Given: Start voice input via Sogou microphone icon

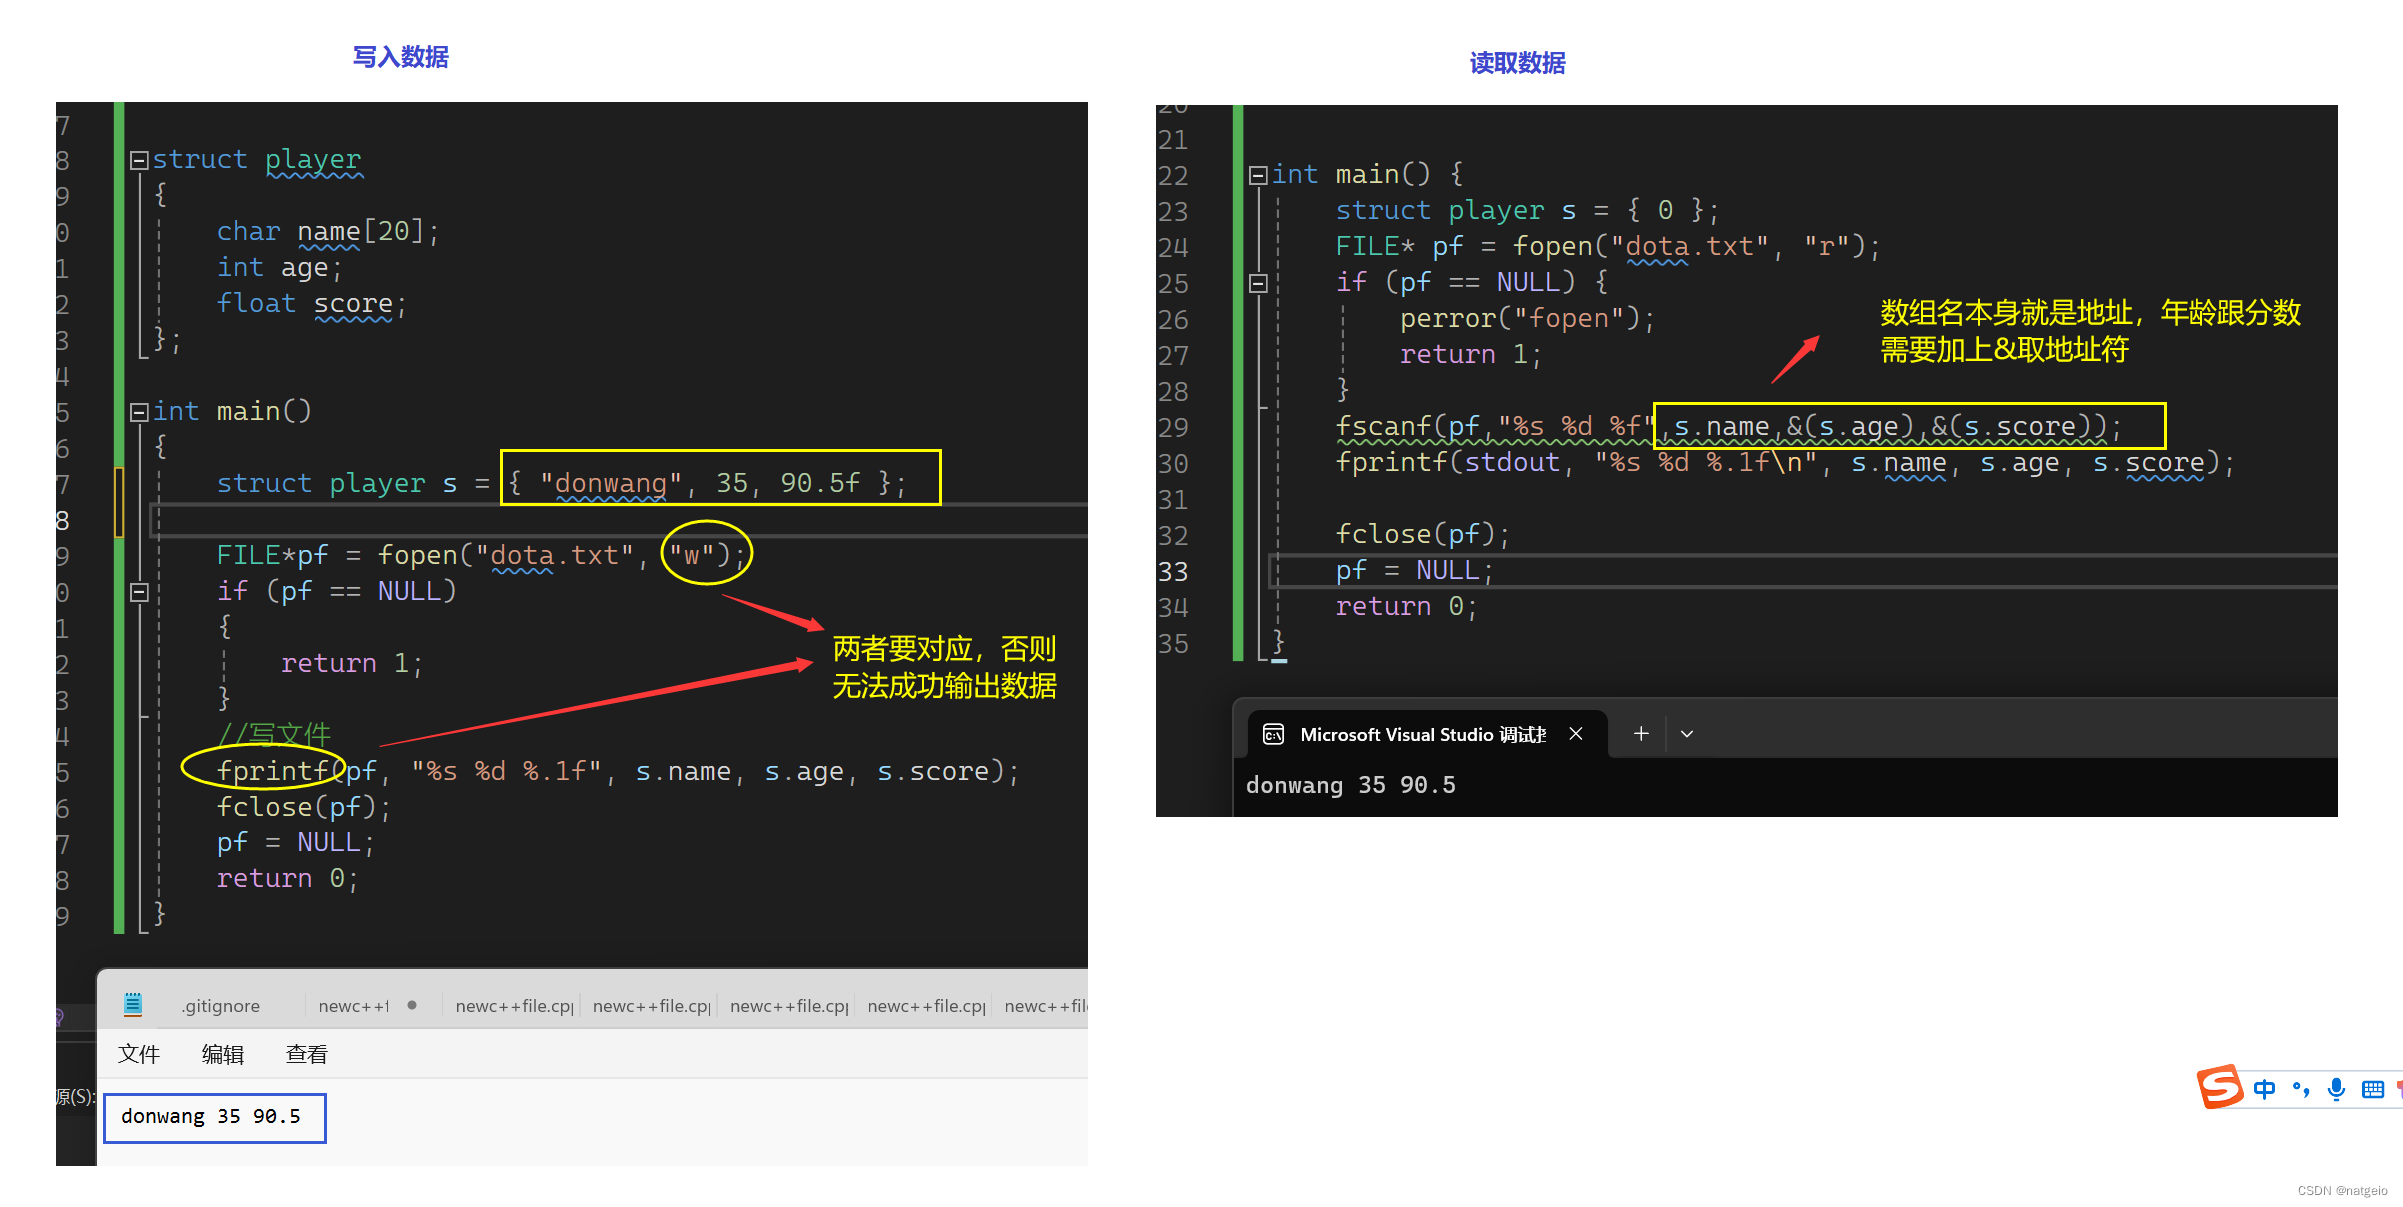Looking at the screenshot, I should tap(2336, 1089).
